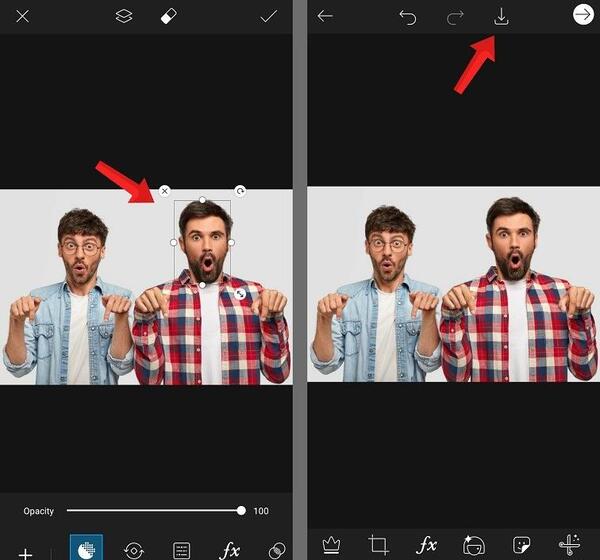Image resolution: width=600 pixels, height=560 pixels.
Task: Open the fx effects in left bottom bar
Action: pos(229,550)
